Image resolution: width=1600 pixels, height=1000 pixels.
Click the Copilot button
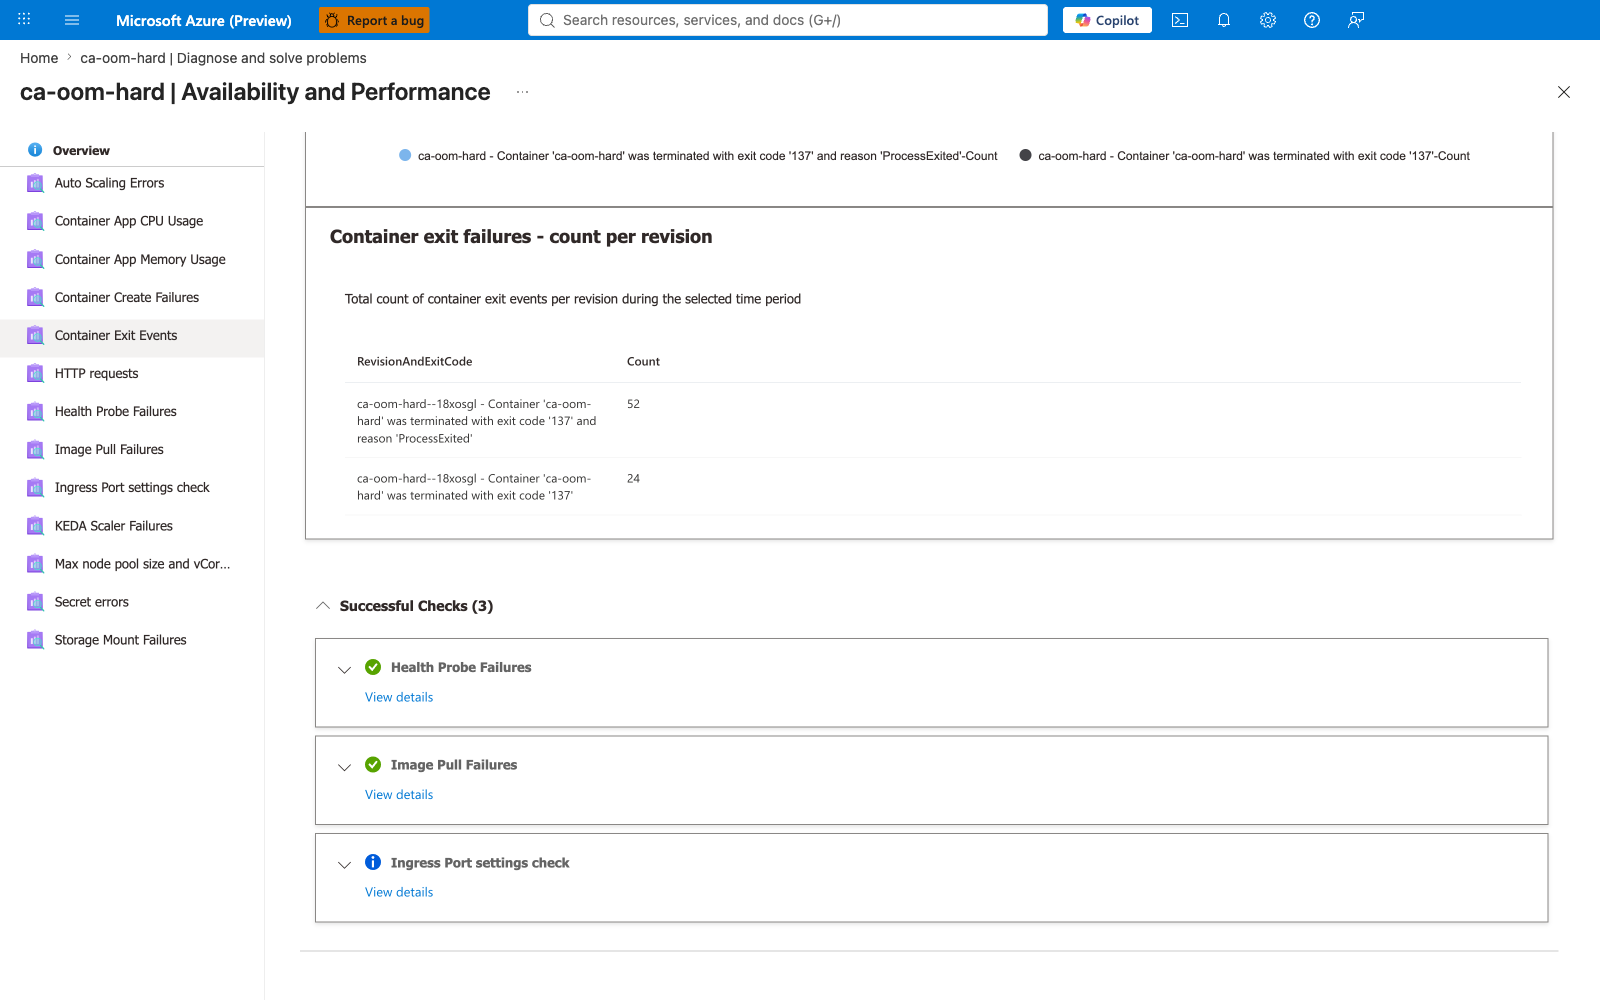click(x=1107, y=20)
